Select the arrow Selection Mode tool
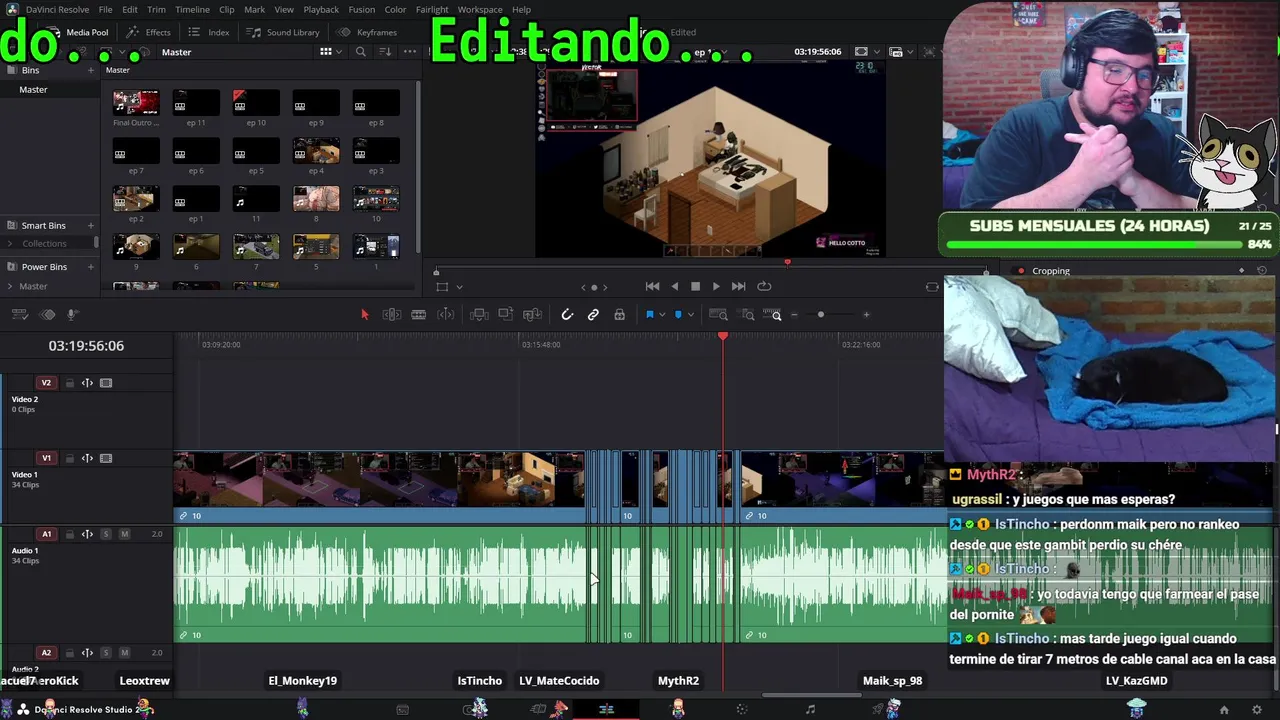This screenshot has height=720, width=1280. [364, 315]
